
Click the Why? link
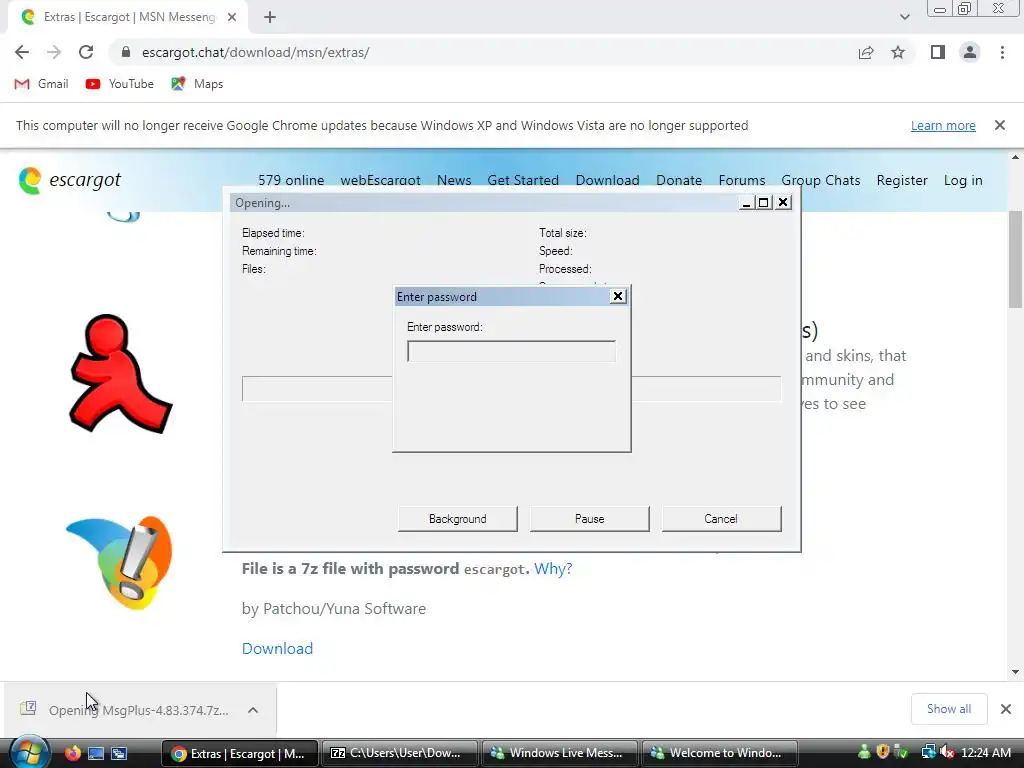click(553, 569)
